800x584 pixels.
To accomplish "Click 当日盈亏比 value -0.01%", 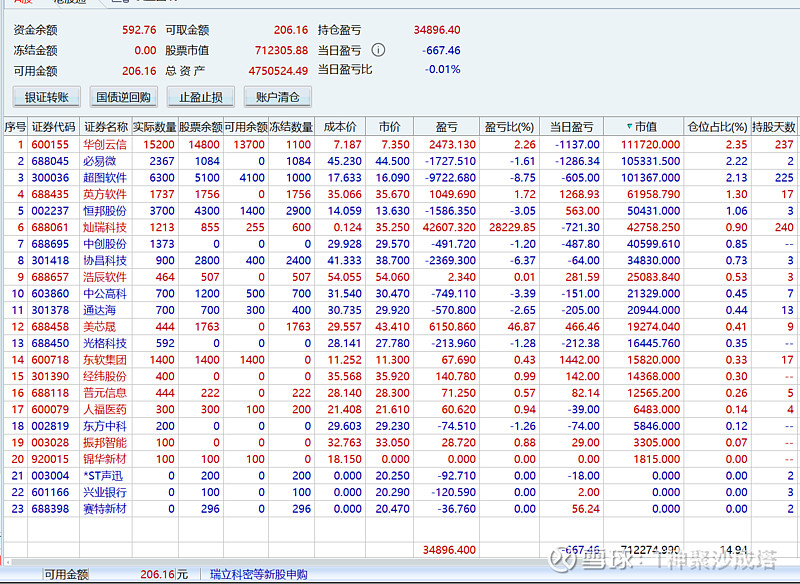I will 442,69.
